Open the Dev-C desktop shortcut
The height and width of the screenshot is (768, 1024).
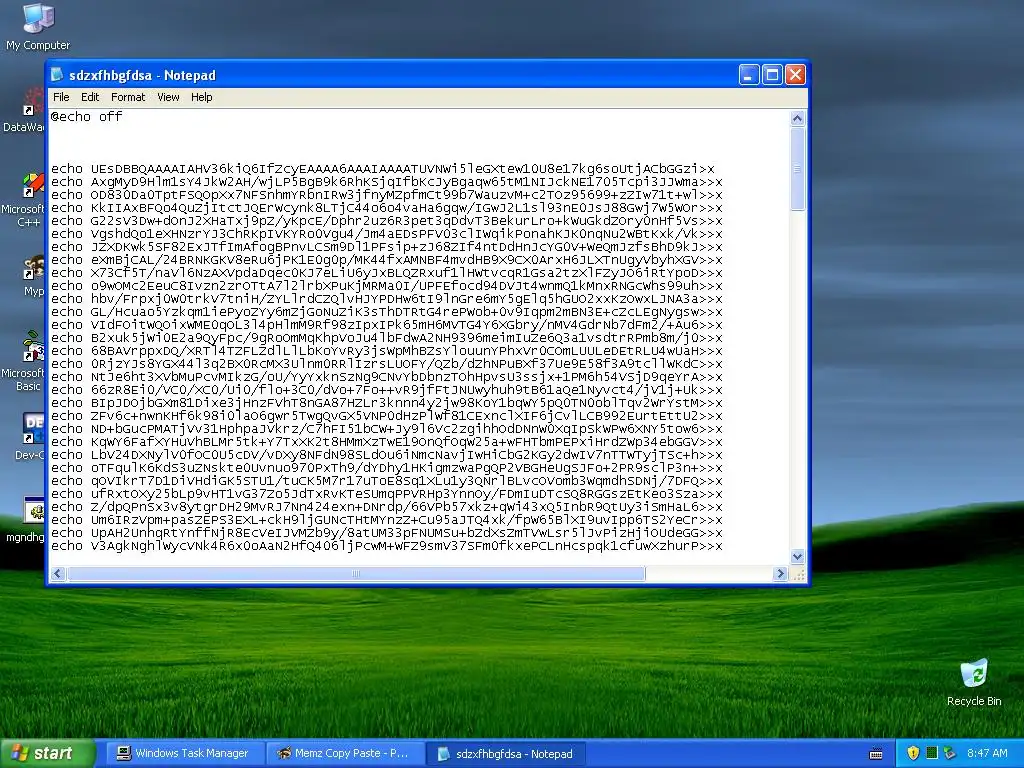click(x=30, y=436)
